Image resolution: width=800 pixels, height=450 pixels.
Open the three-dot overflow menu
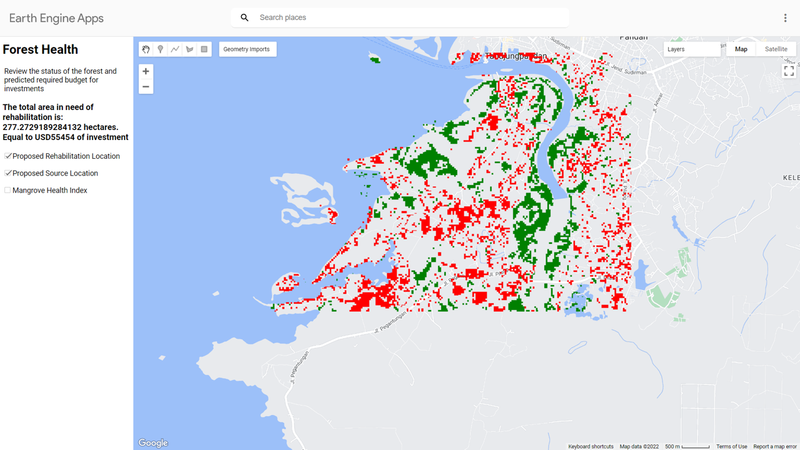point(785,18)
